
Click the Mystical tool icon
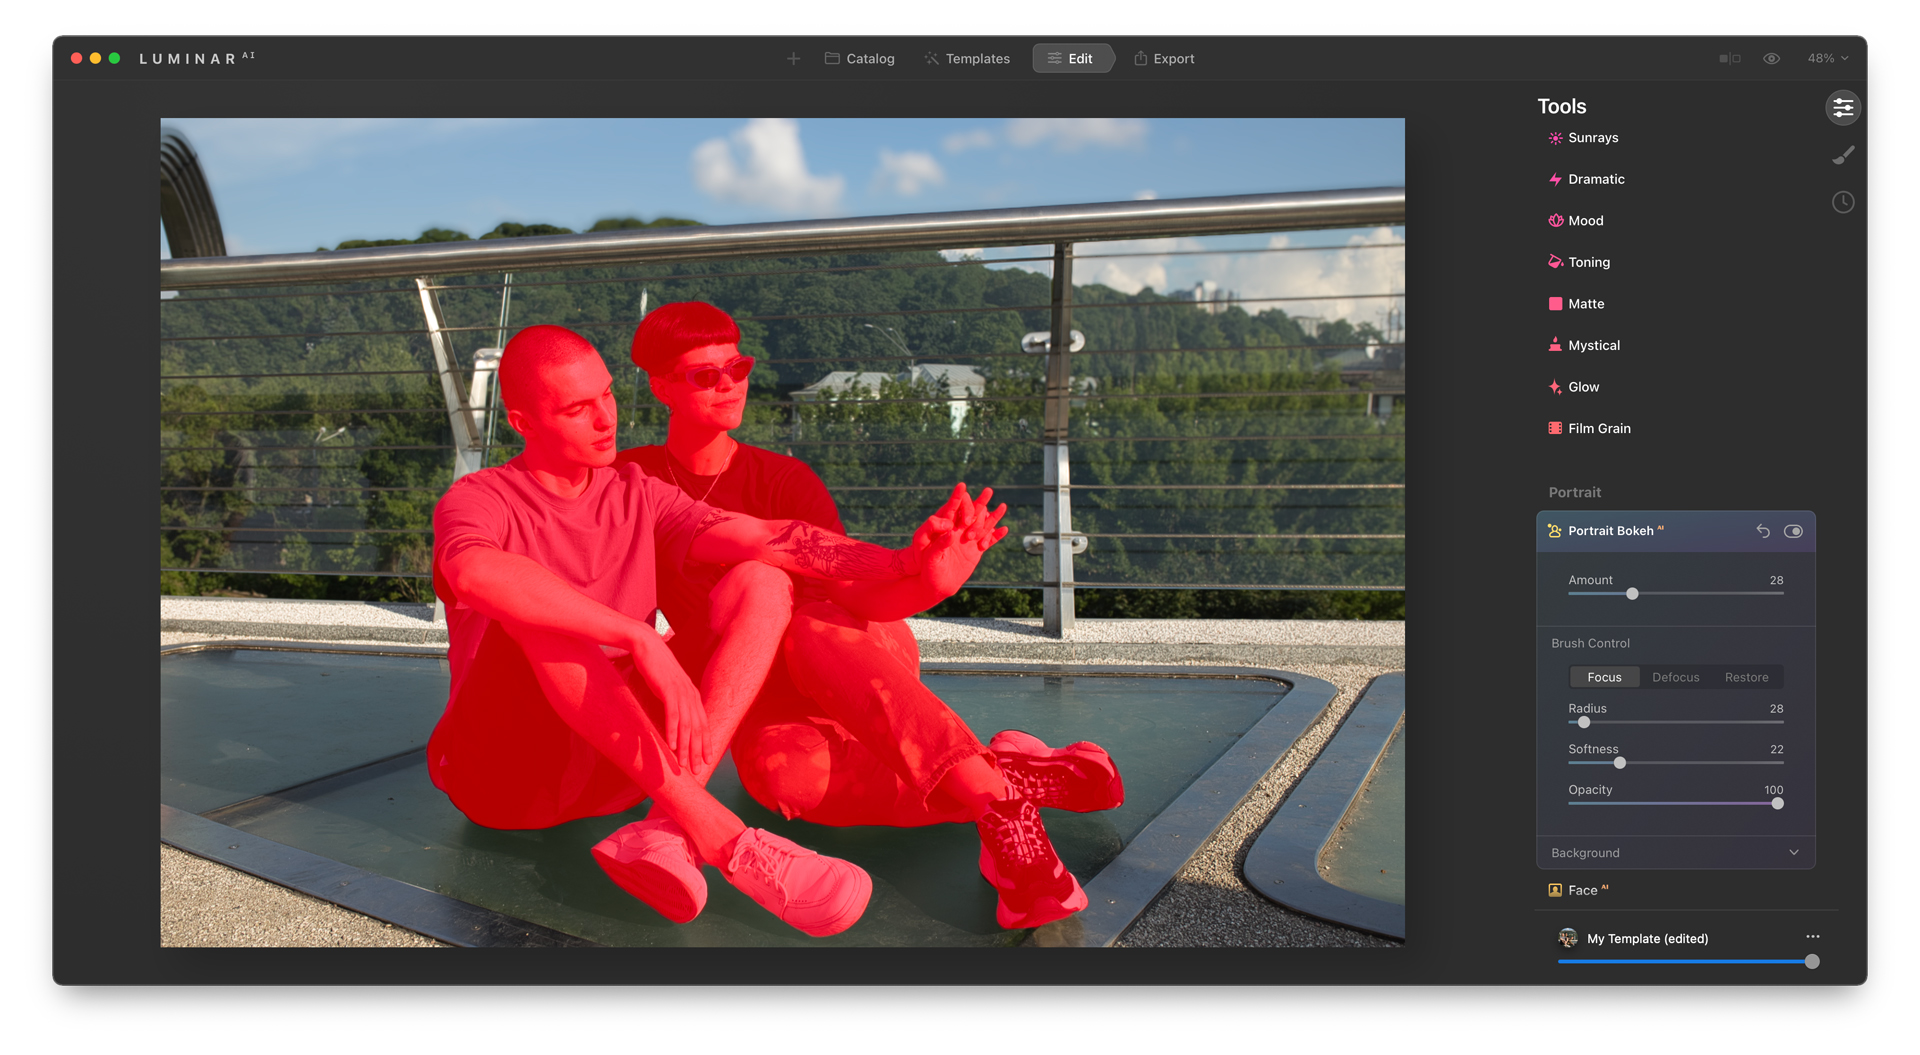[1555, 345]
